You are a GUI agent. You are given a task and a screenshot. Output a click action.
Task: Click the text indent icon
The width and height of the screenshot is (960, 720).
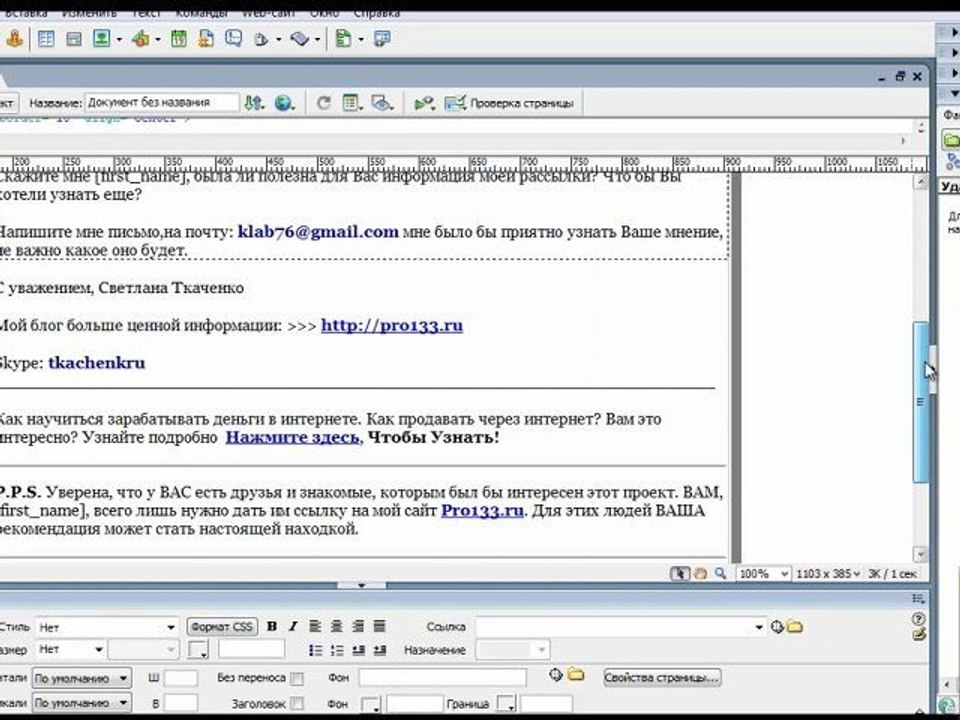pos(380,650)
